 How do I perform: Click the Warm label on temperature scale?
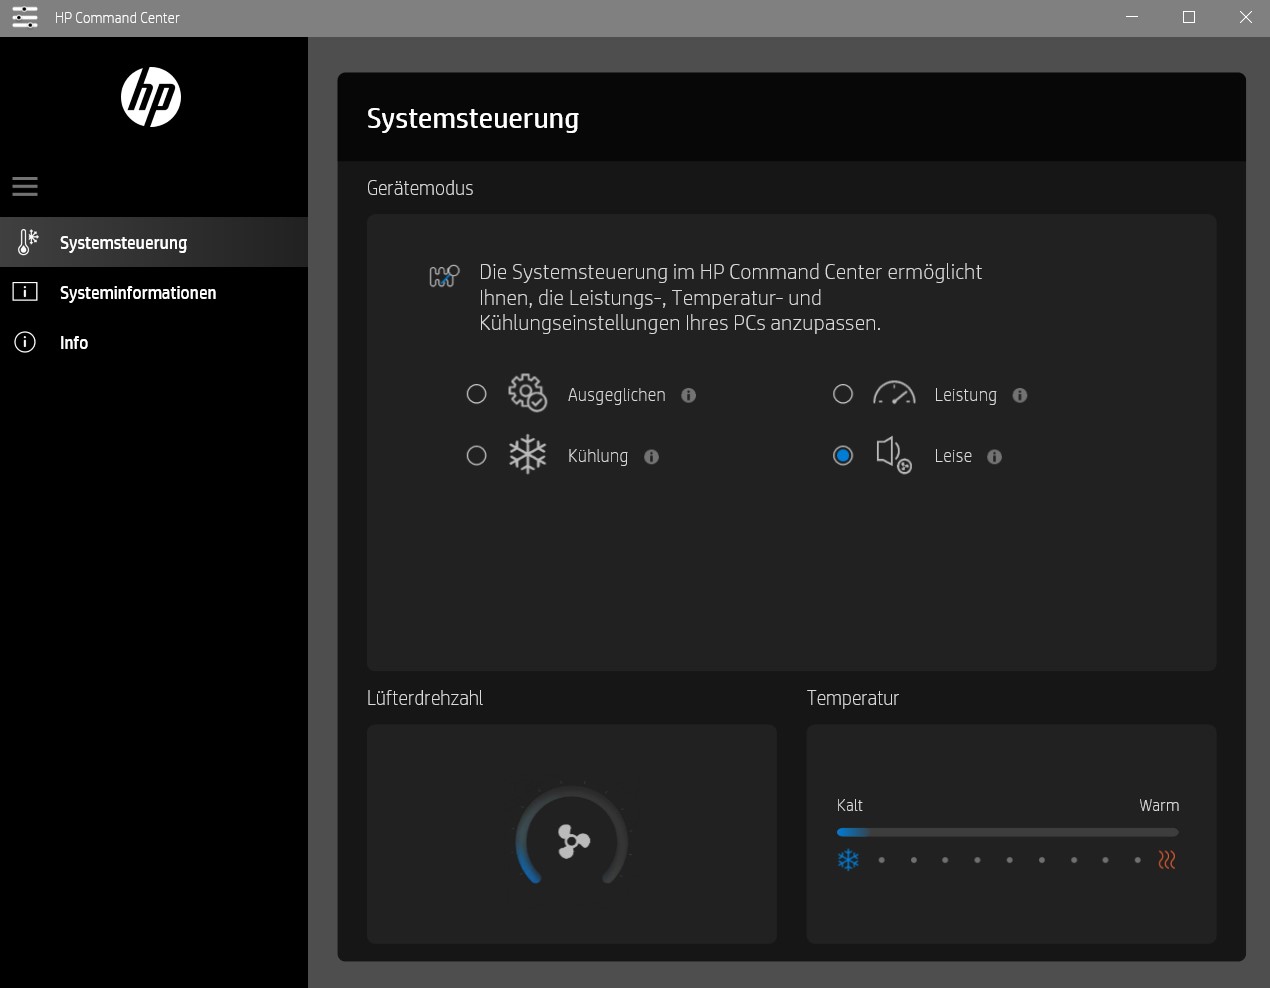(1159, 805)
